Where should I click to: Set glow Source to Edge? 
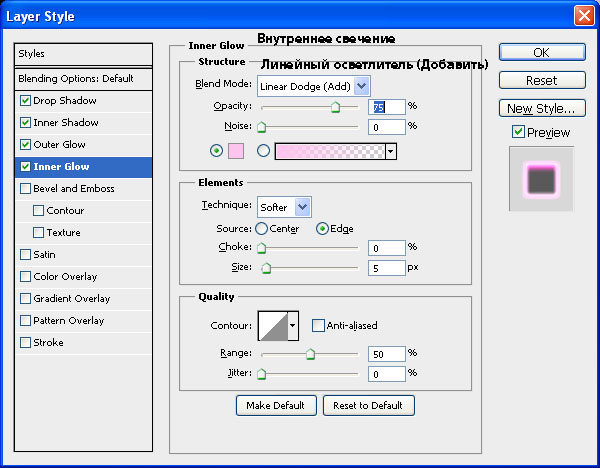pos(322,229)
